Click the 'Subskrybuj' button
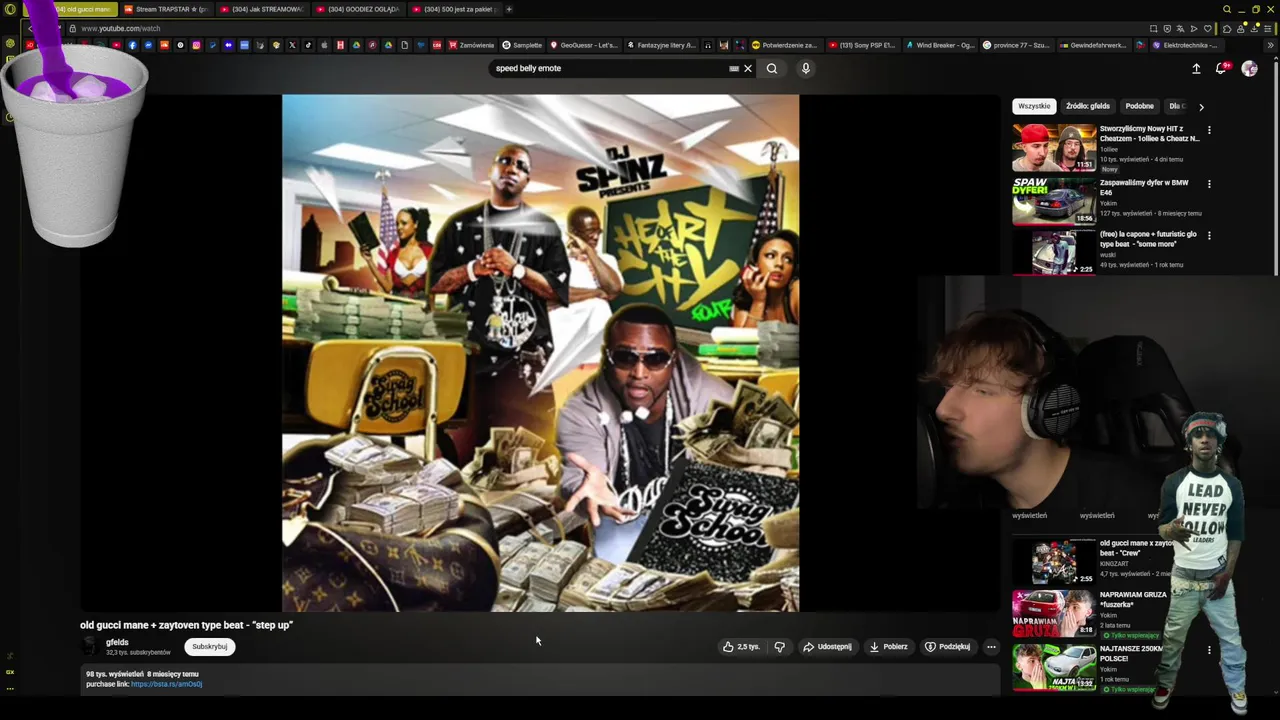Image resolution: width=1280 pixels, height=720 pixels. 210,646
